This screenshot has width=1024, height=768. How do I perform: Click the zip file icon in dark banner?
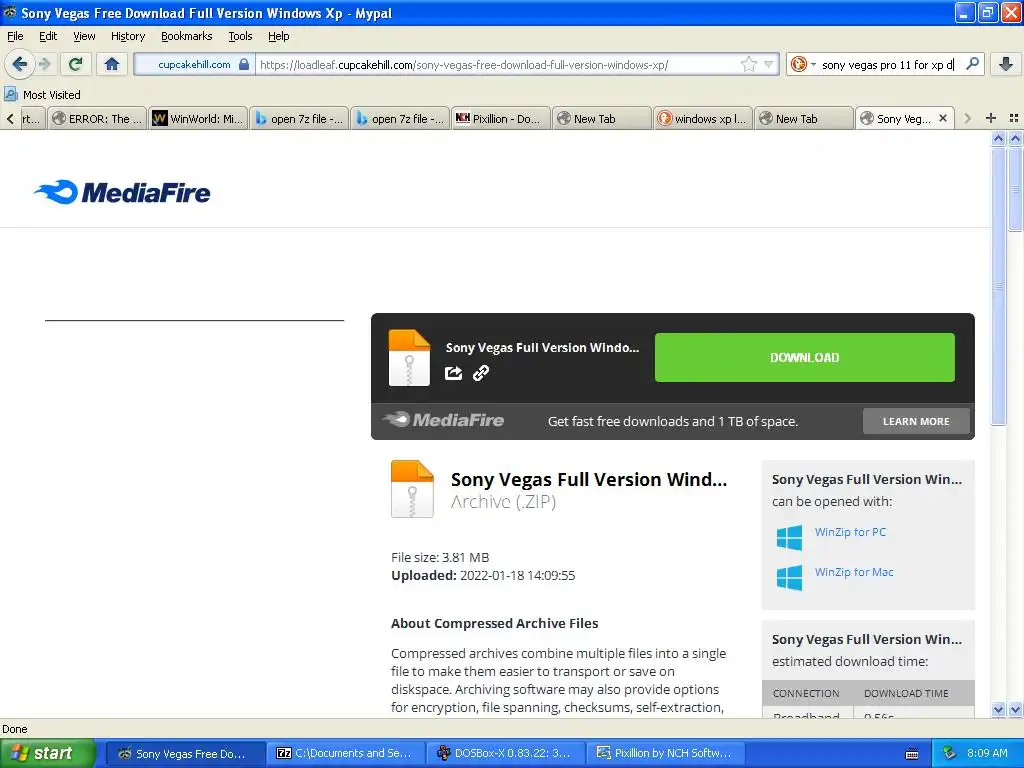[x=409, y=357]
